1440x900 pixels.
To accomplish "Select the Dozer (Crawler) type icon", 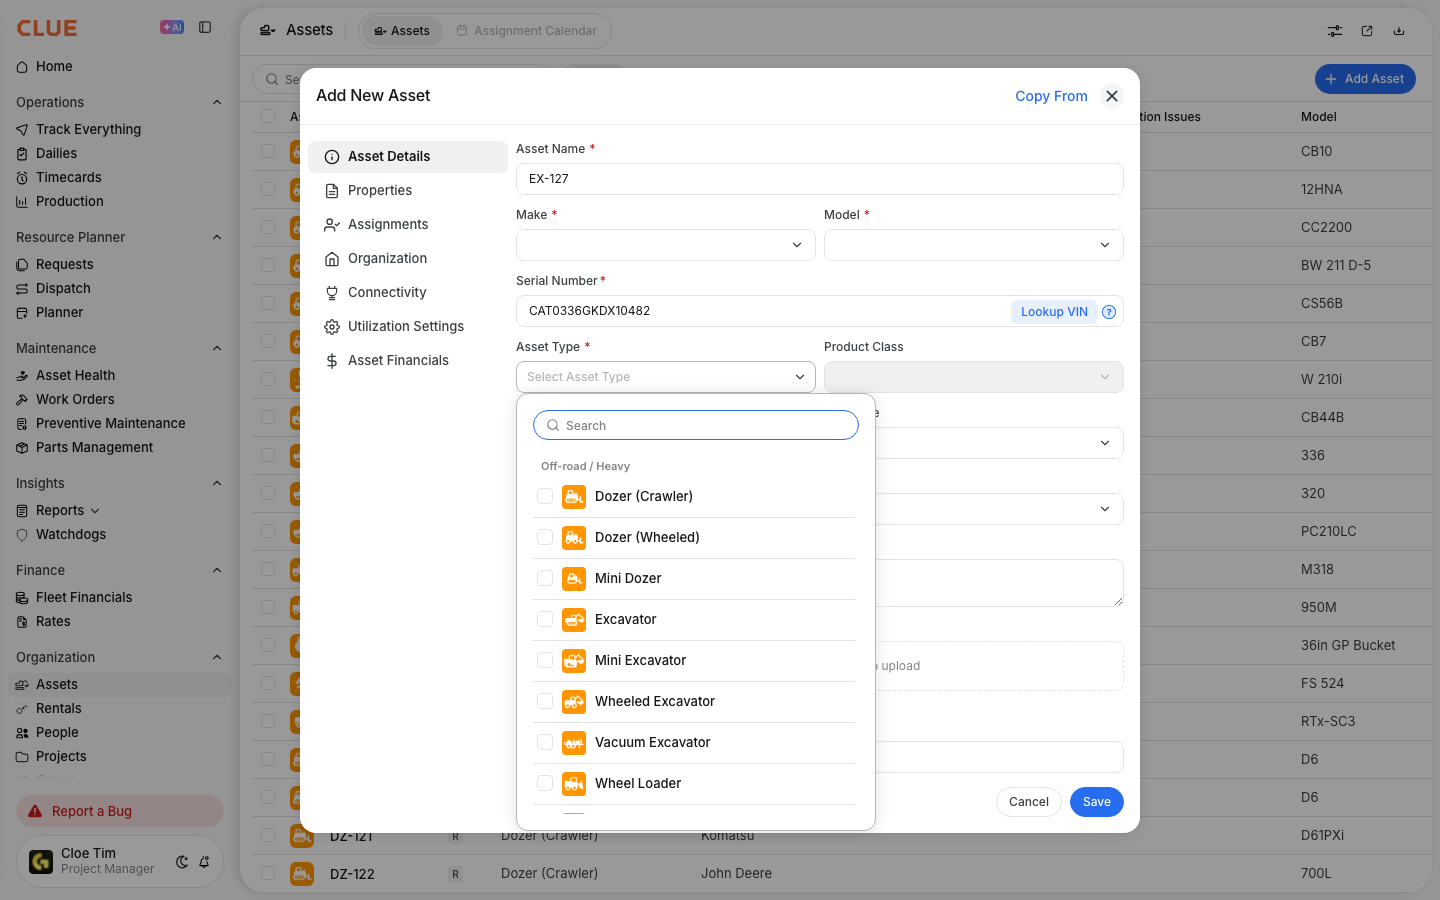I will click(x=574, y=497).
